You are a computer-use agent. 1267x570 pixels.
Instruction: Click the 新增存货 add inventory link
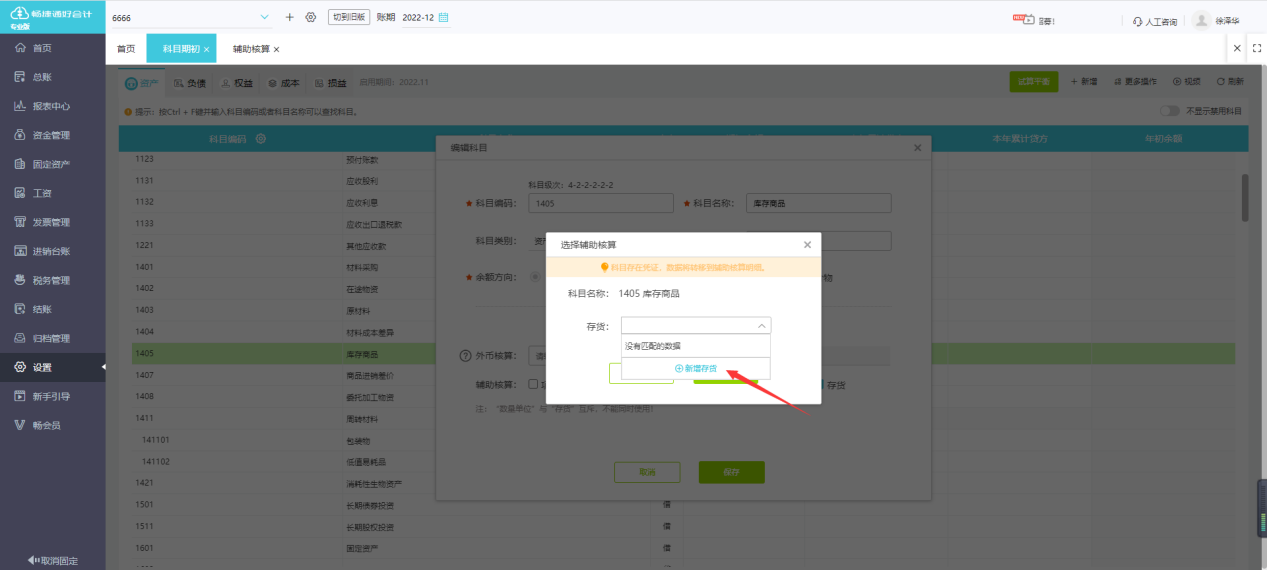[696, 368]
